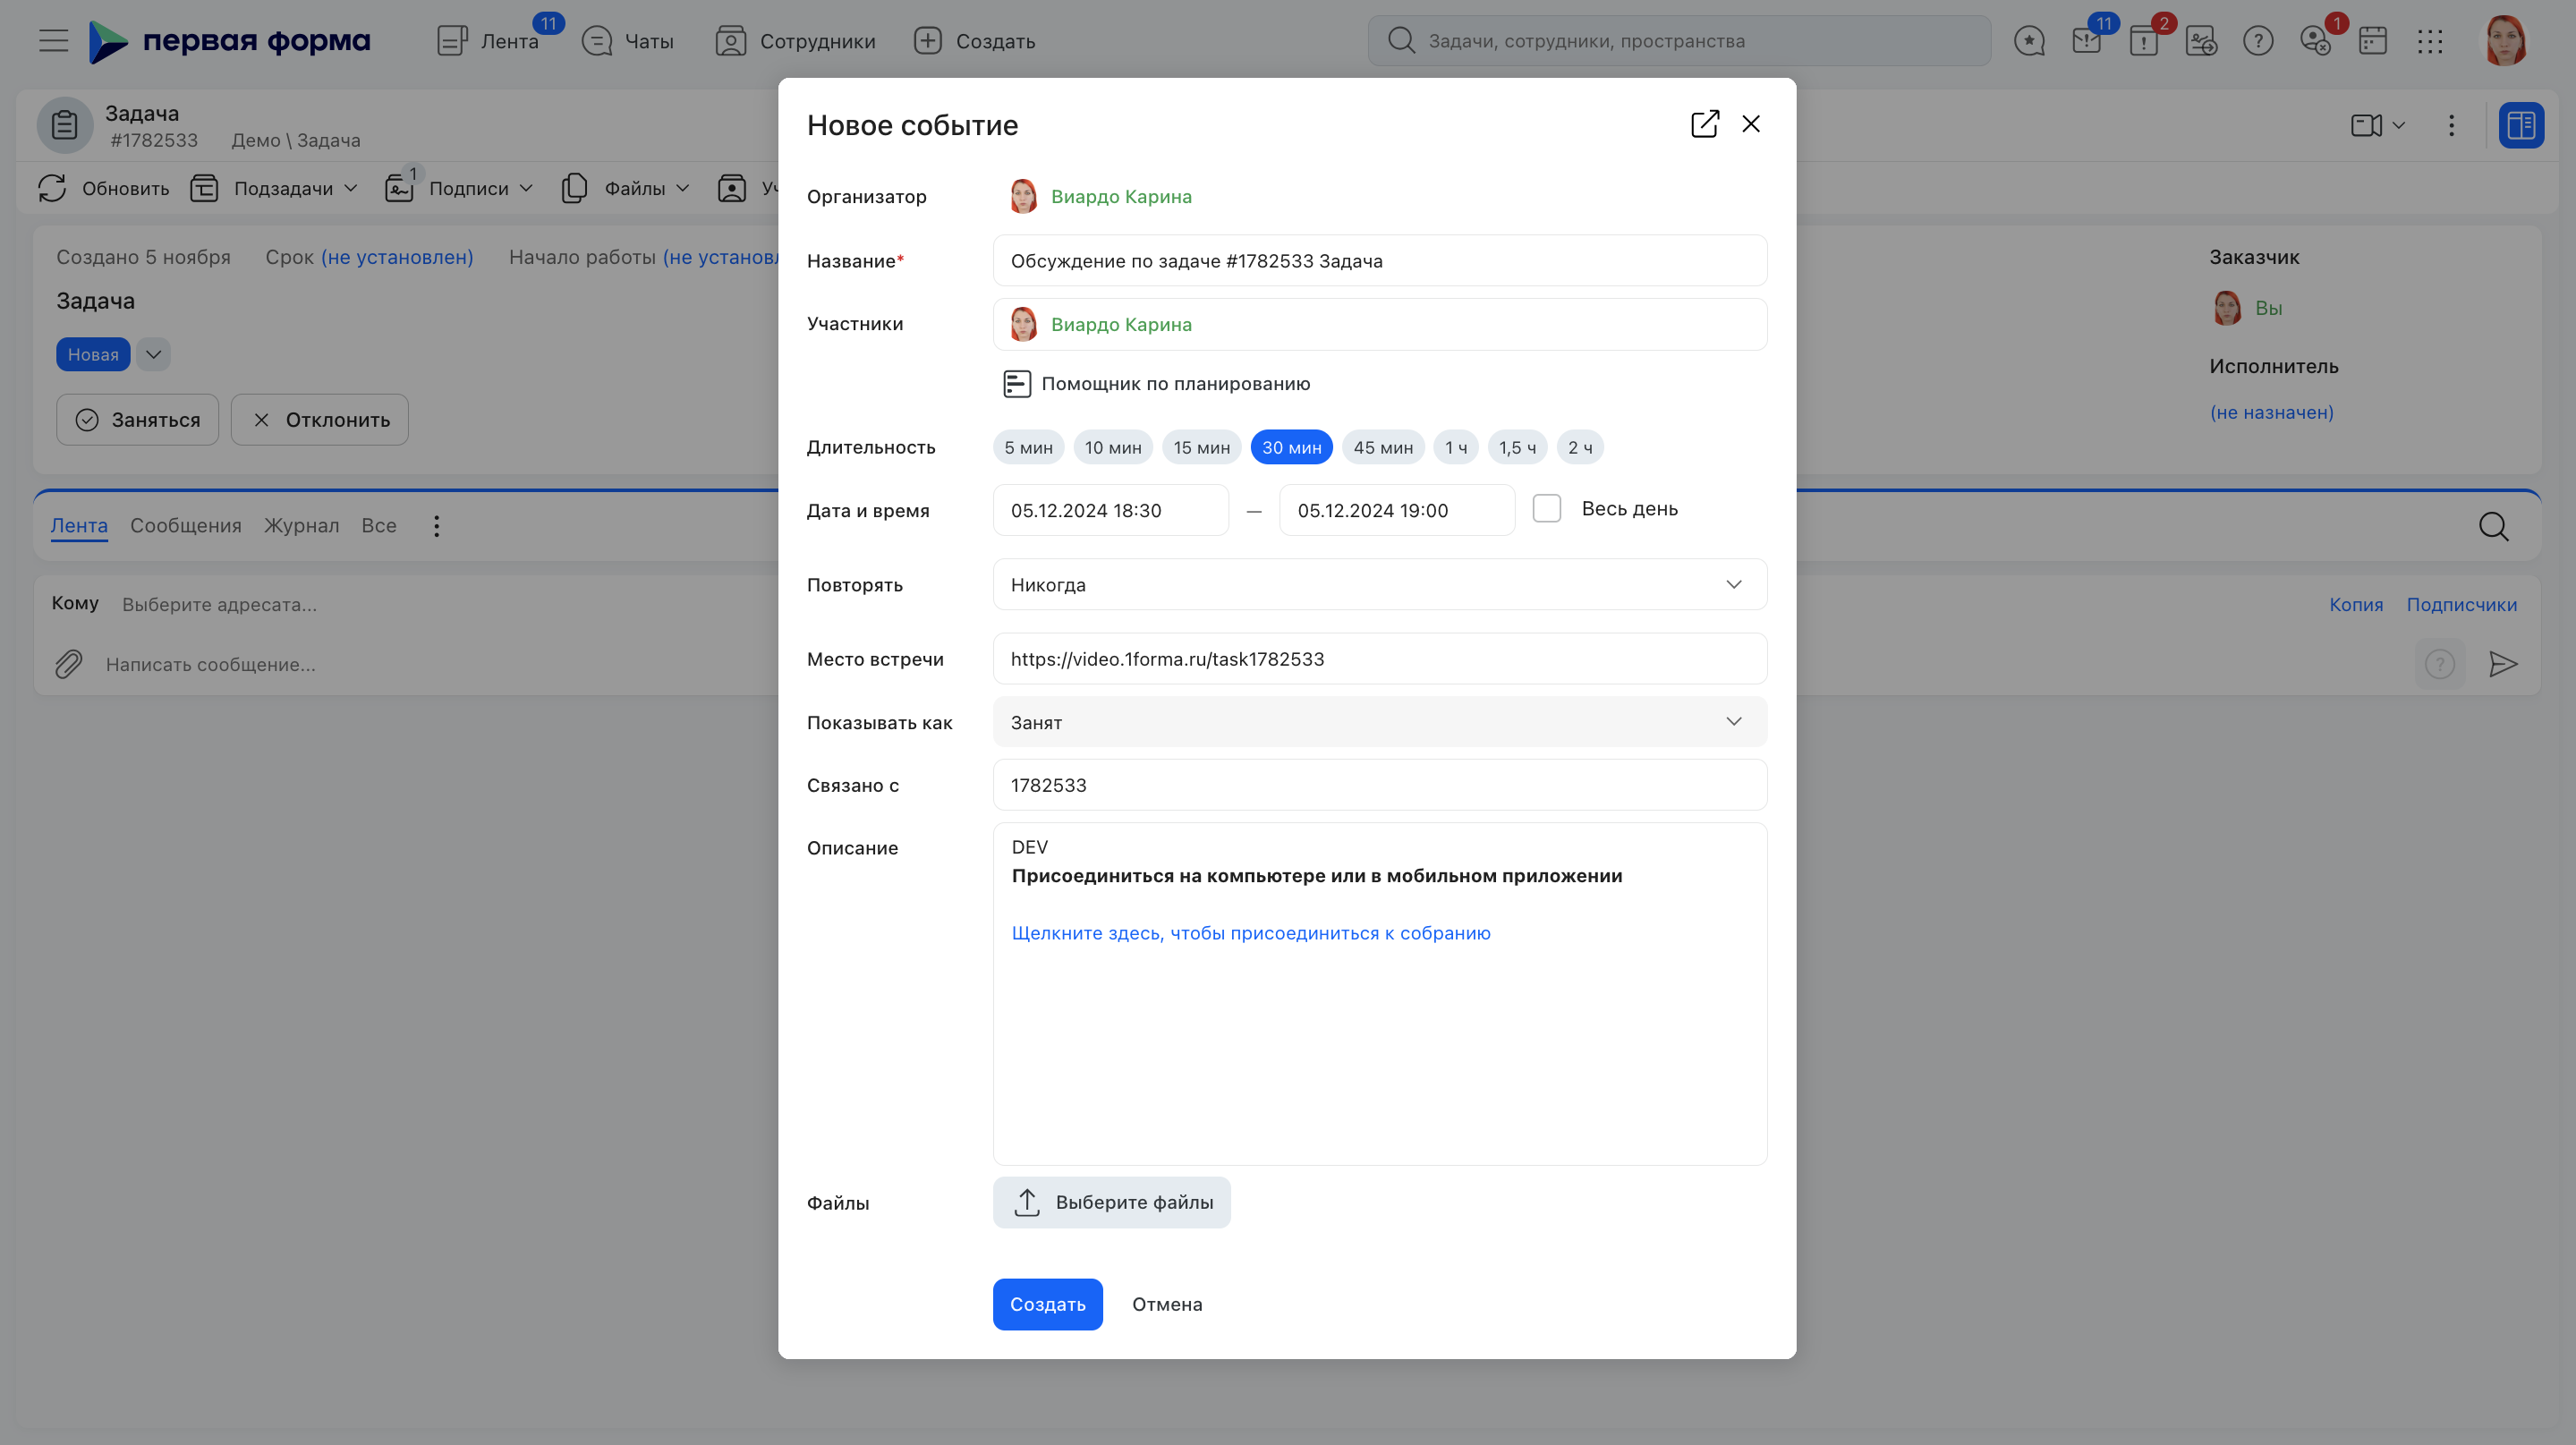Select 15 мин duration
This screenshot has width=2576, height=1445.
[1201, 448]
